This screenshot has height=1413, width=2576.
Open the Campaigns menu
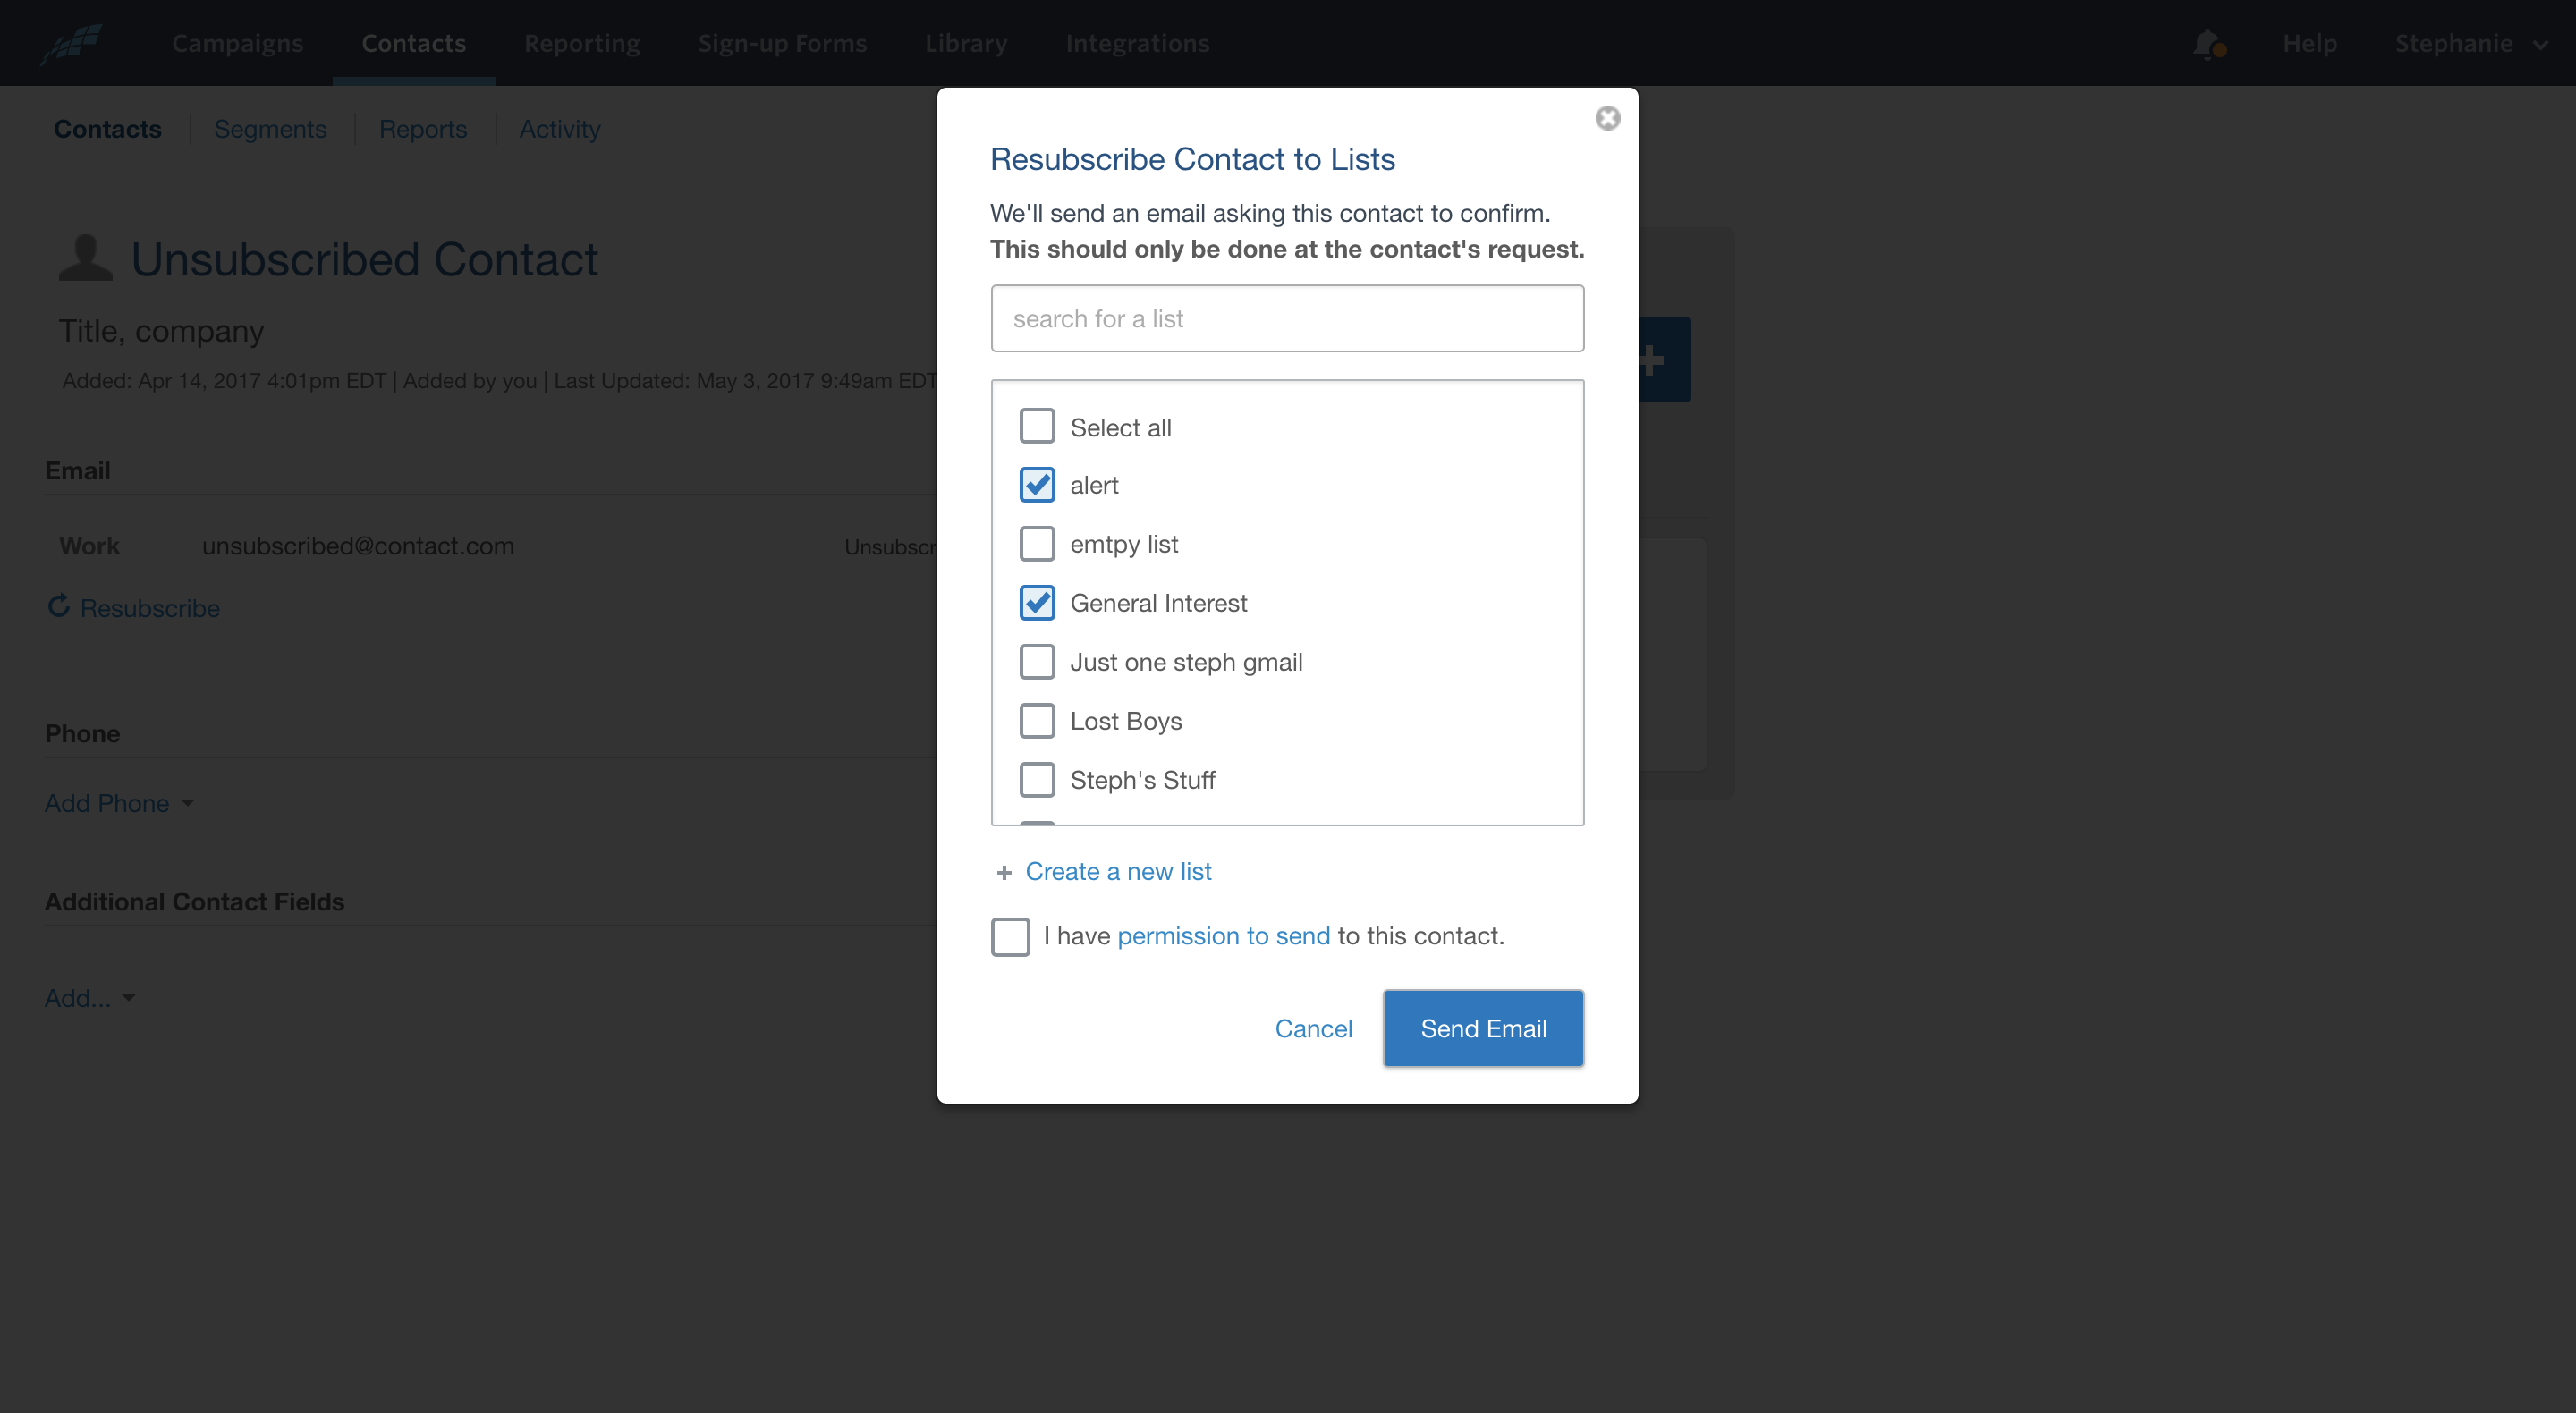[x=237, y=43]
